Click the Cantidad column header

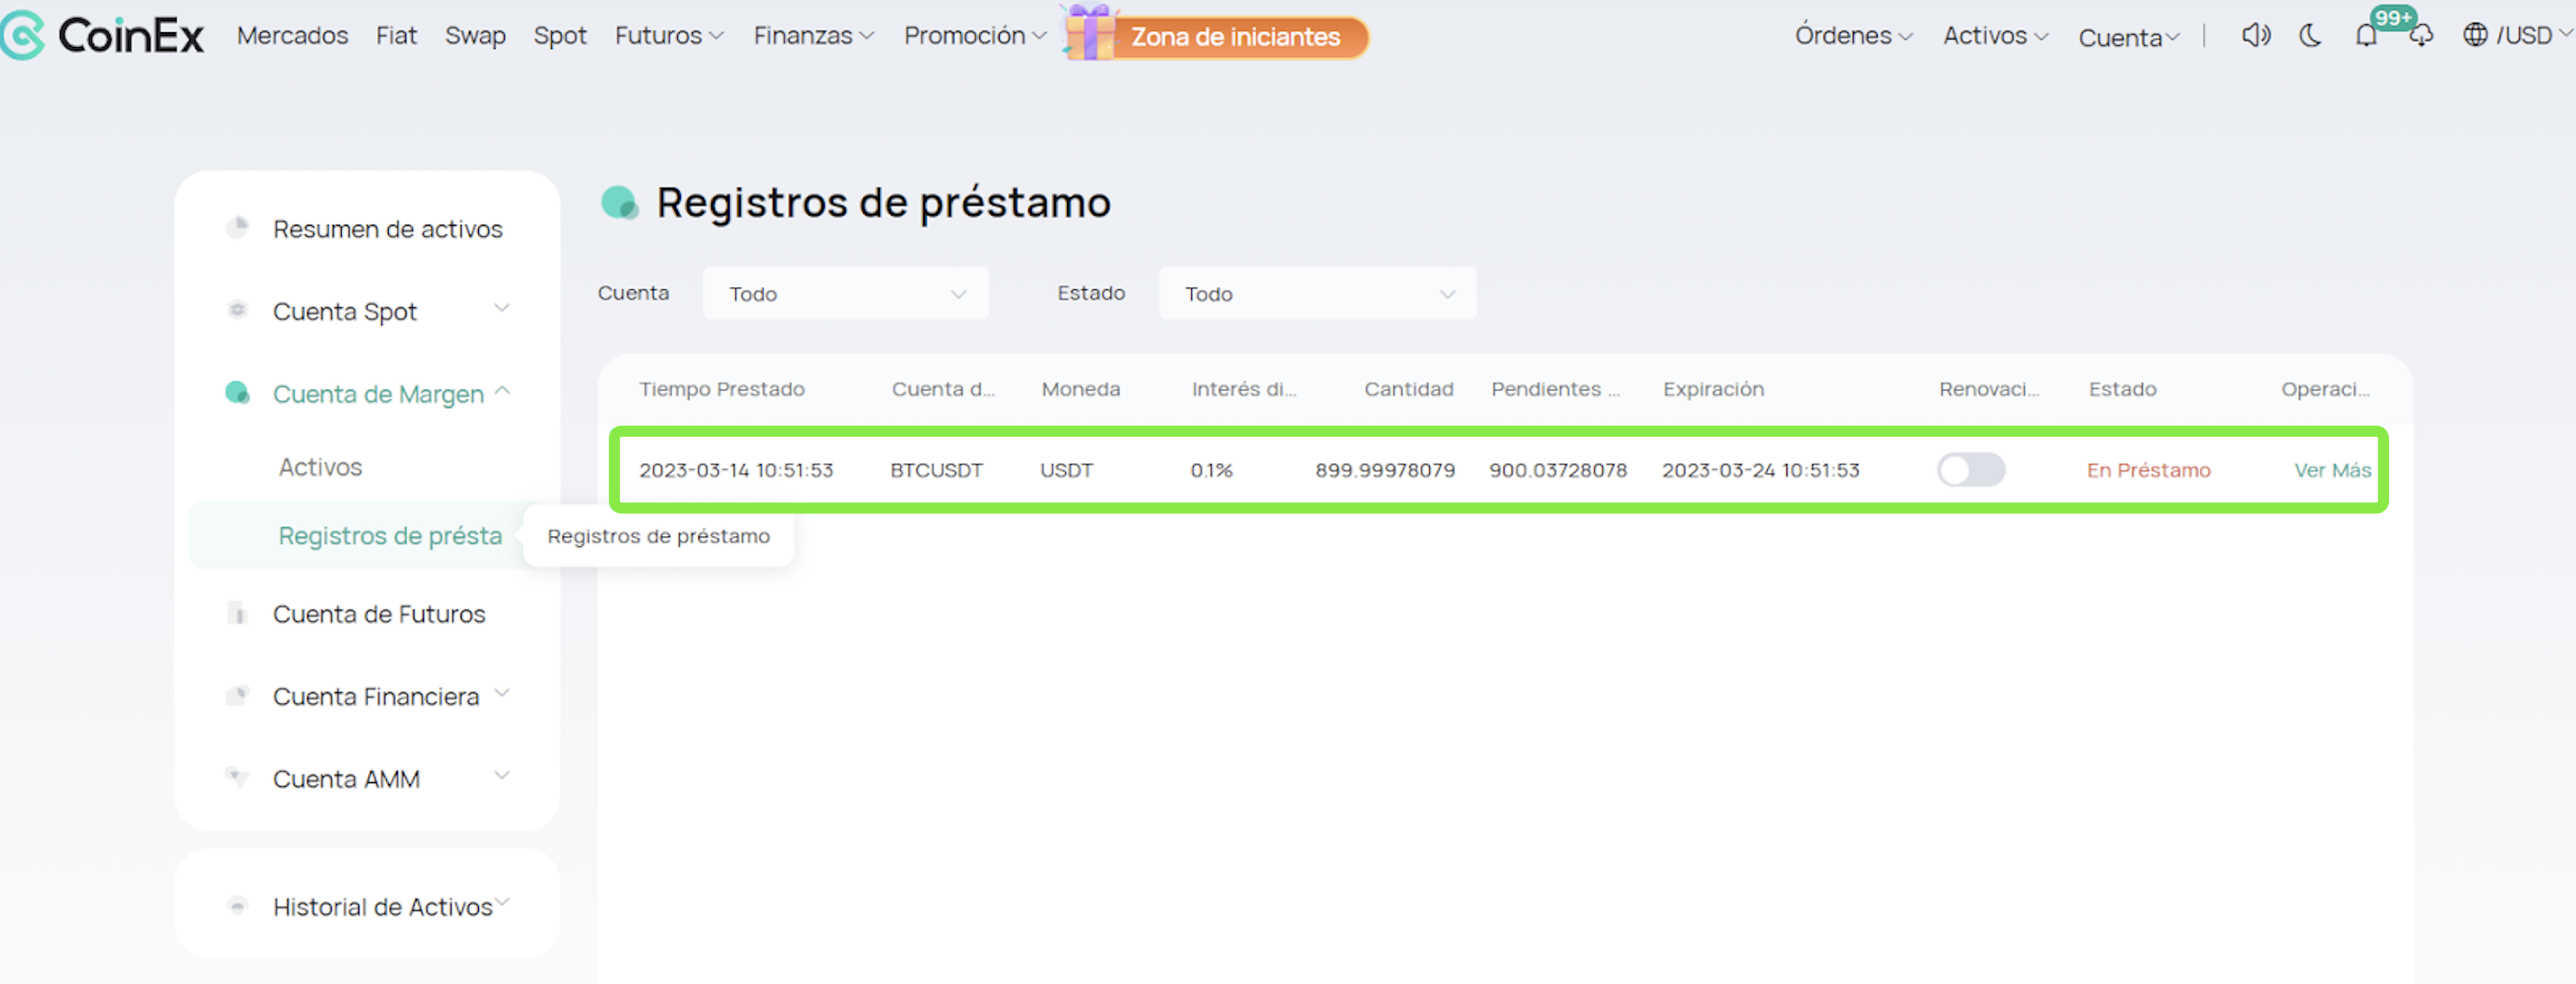[1408, 389]
